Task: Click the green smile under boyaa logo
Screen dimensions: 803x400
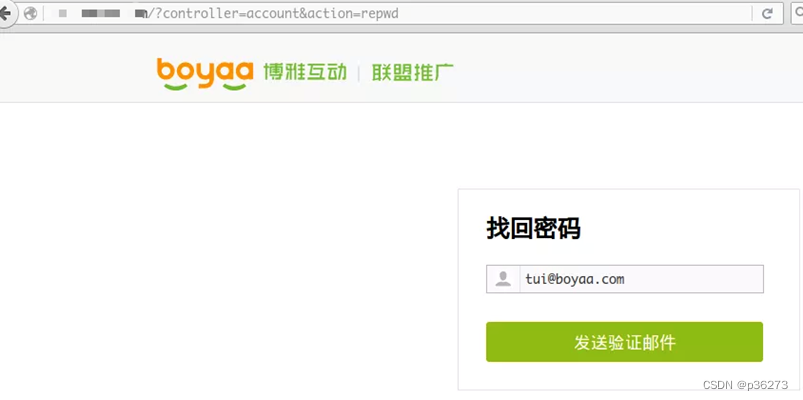Action: 175,88
